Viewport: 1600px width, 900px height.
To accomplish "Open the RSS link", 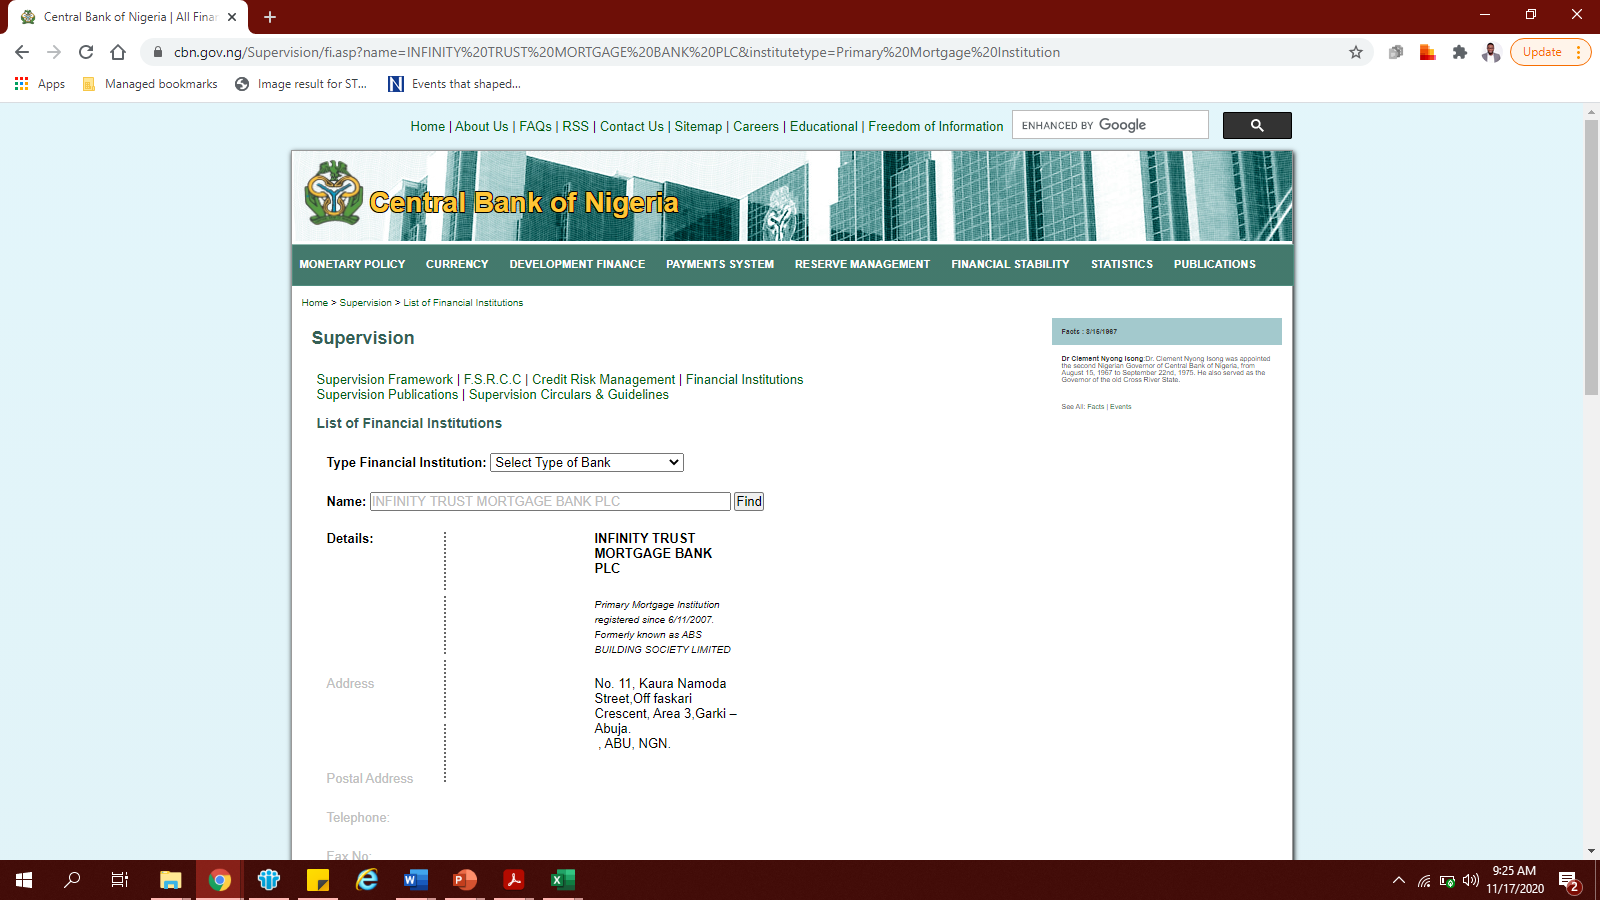I will 575,127.
